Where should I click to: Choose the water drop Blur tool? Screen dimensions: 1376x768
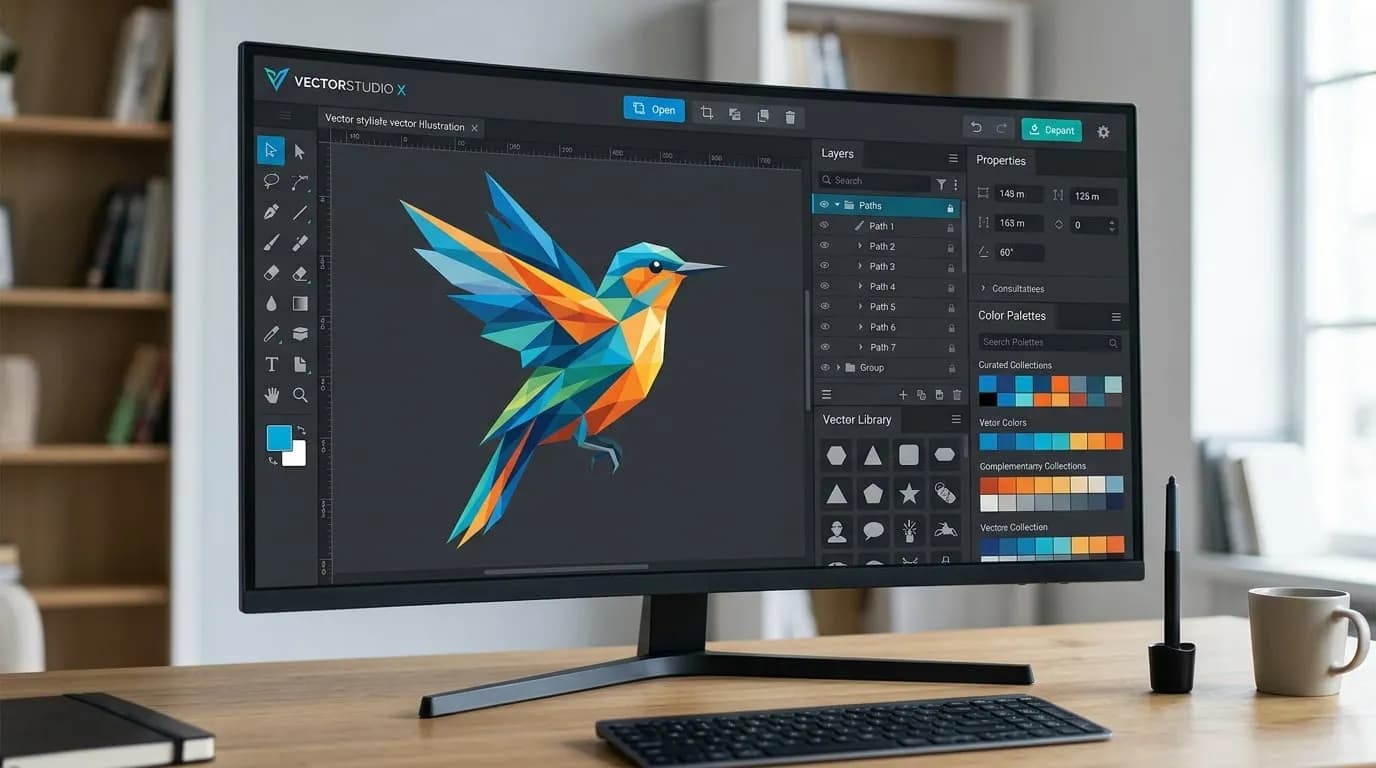tap(271, 303)
